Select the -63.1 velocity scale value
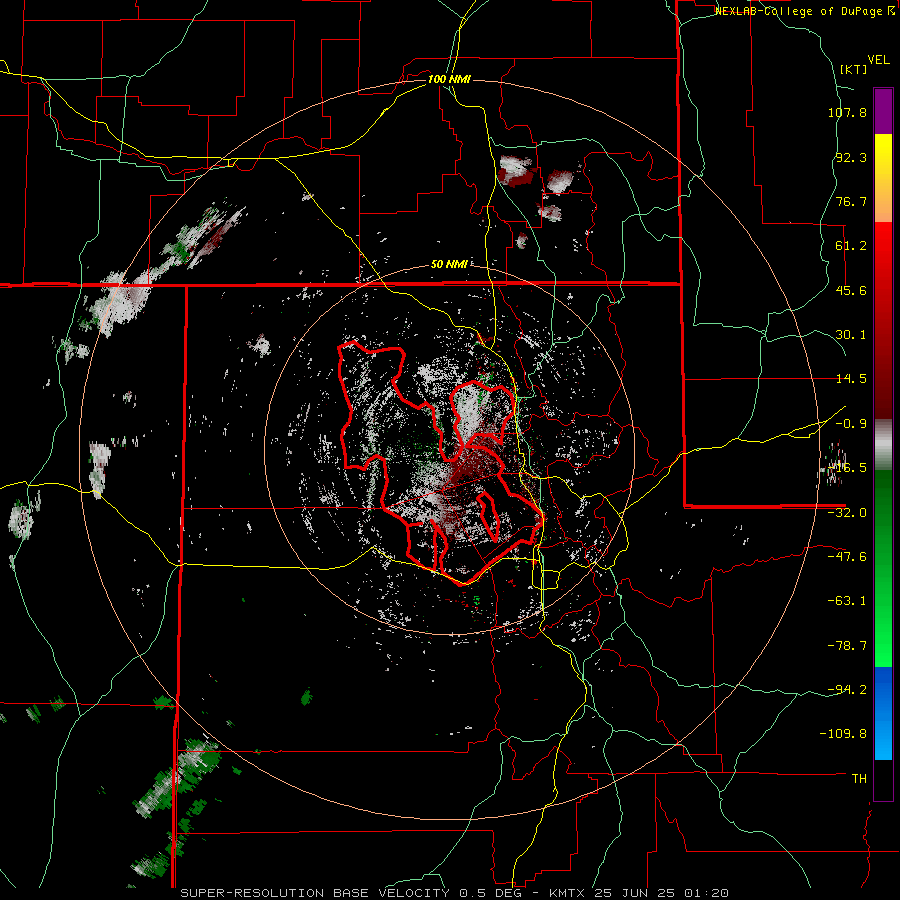Viewport: 900px width, 900px height. coord(847,601)
